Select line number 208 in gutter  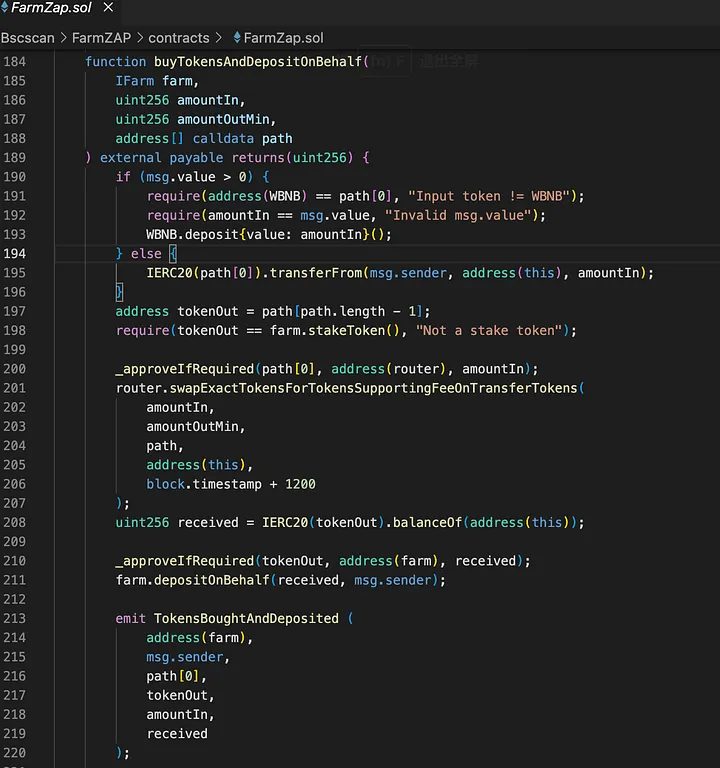14,522
